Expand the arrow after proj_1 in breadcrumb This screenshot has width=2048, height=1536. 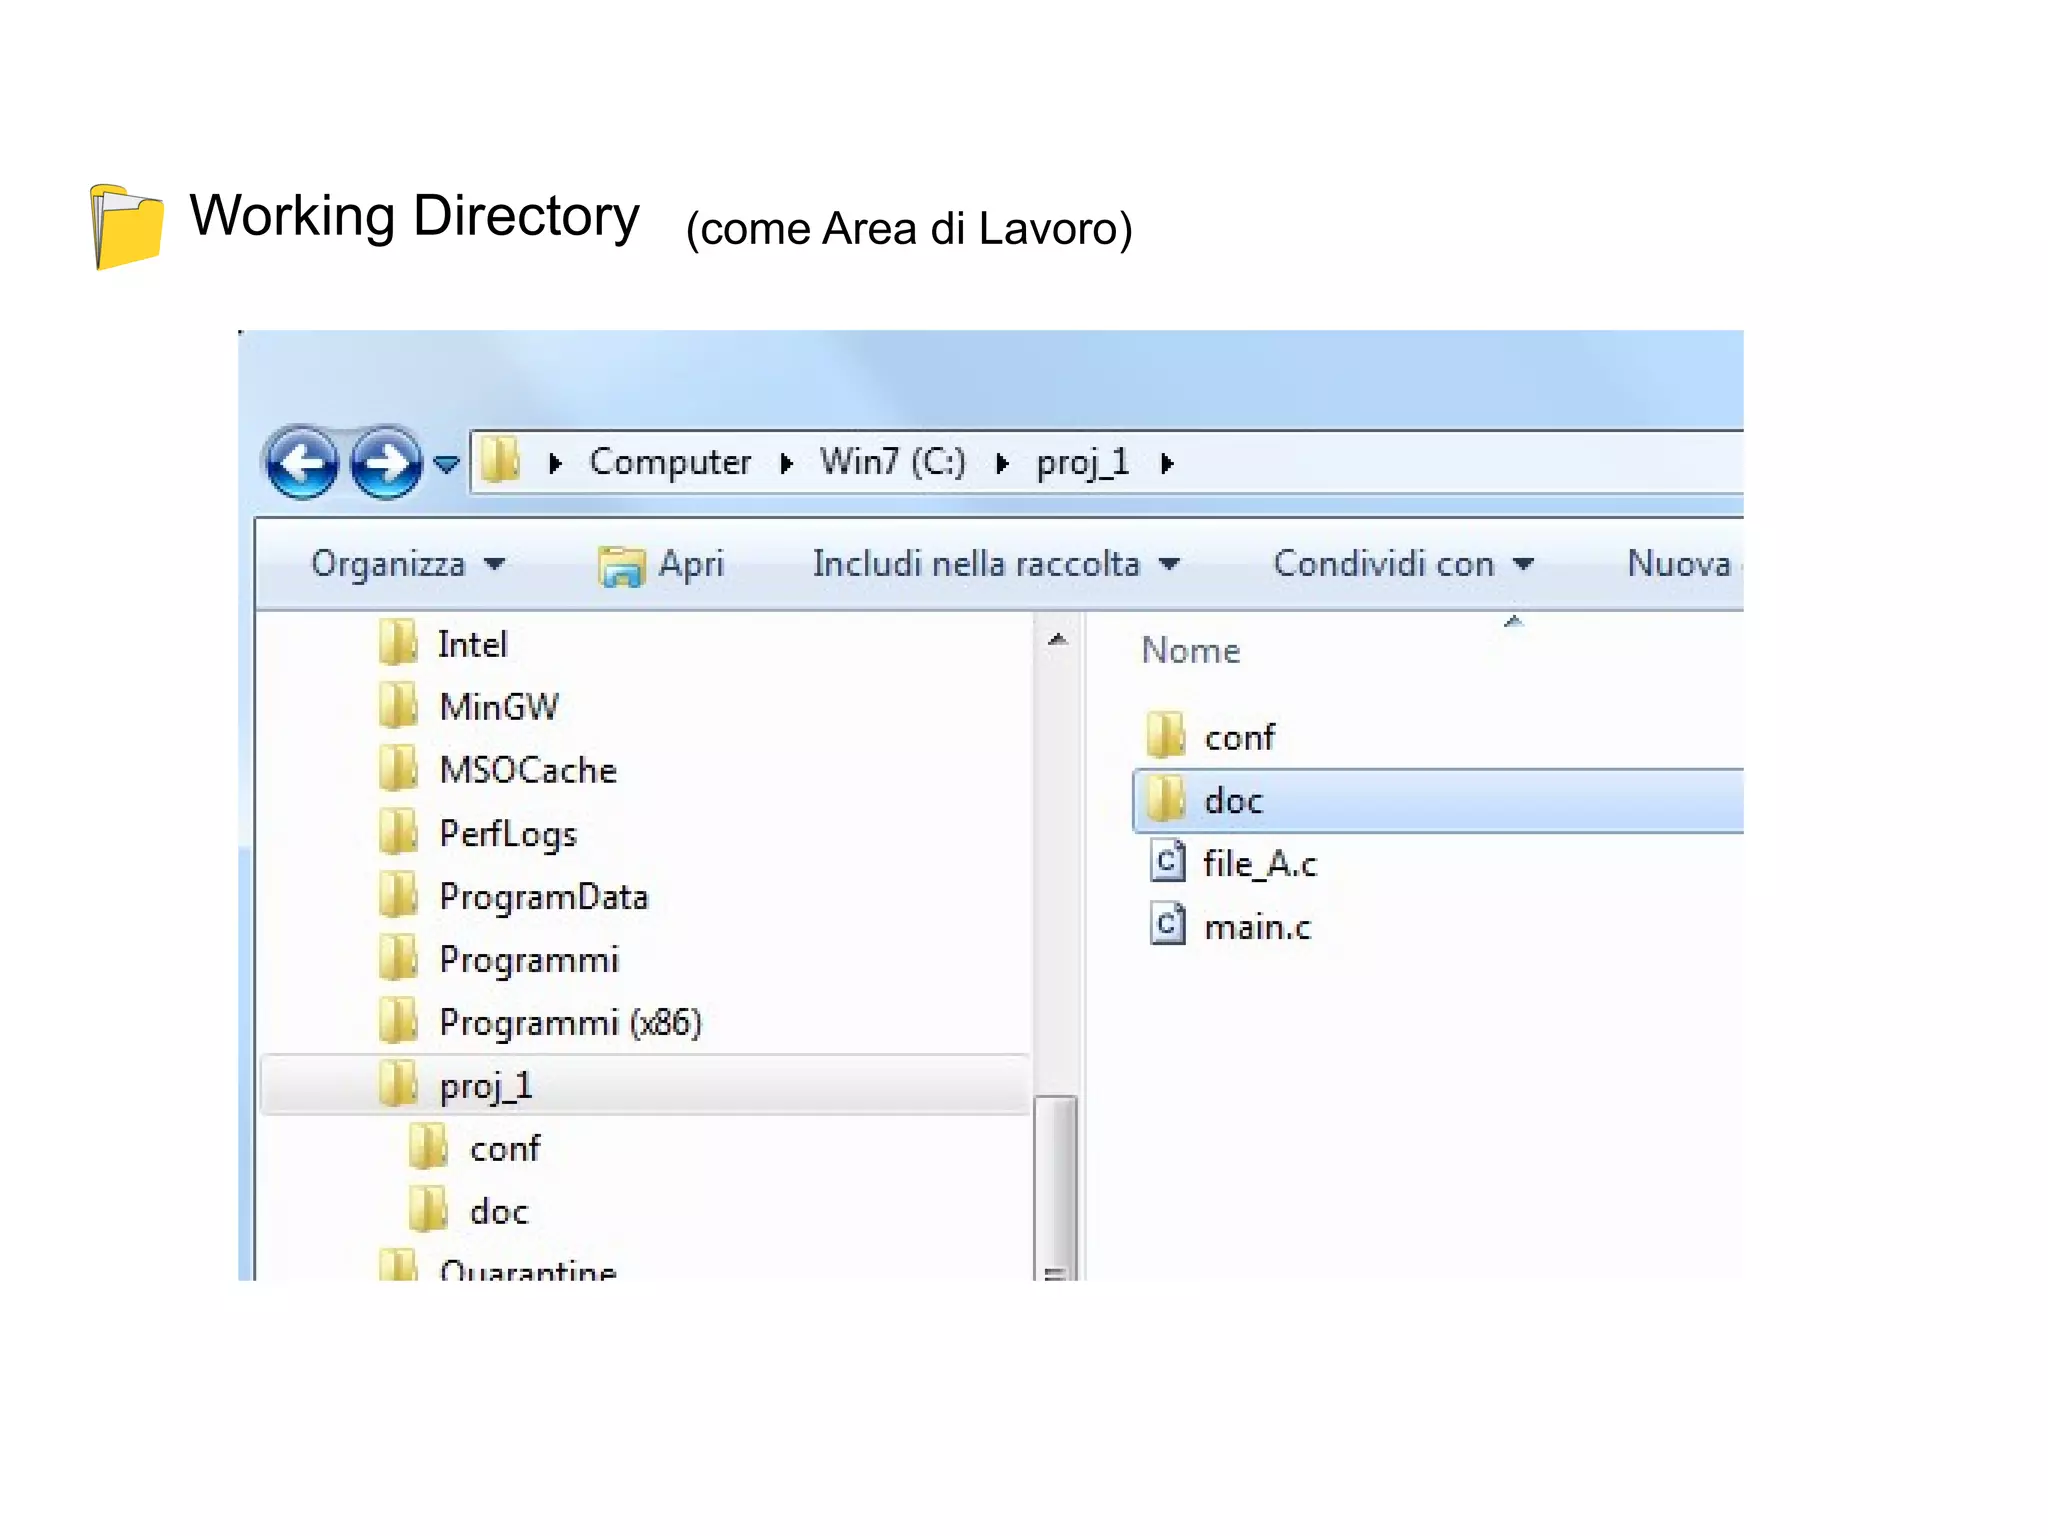pyautogui.click(x=1167, y=463)
